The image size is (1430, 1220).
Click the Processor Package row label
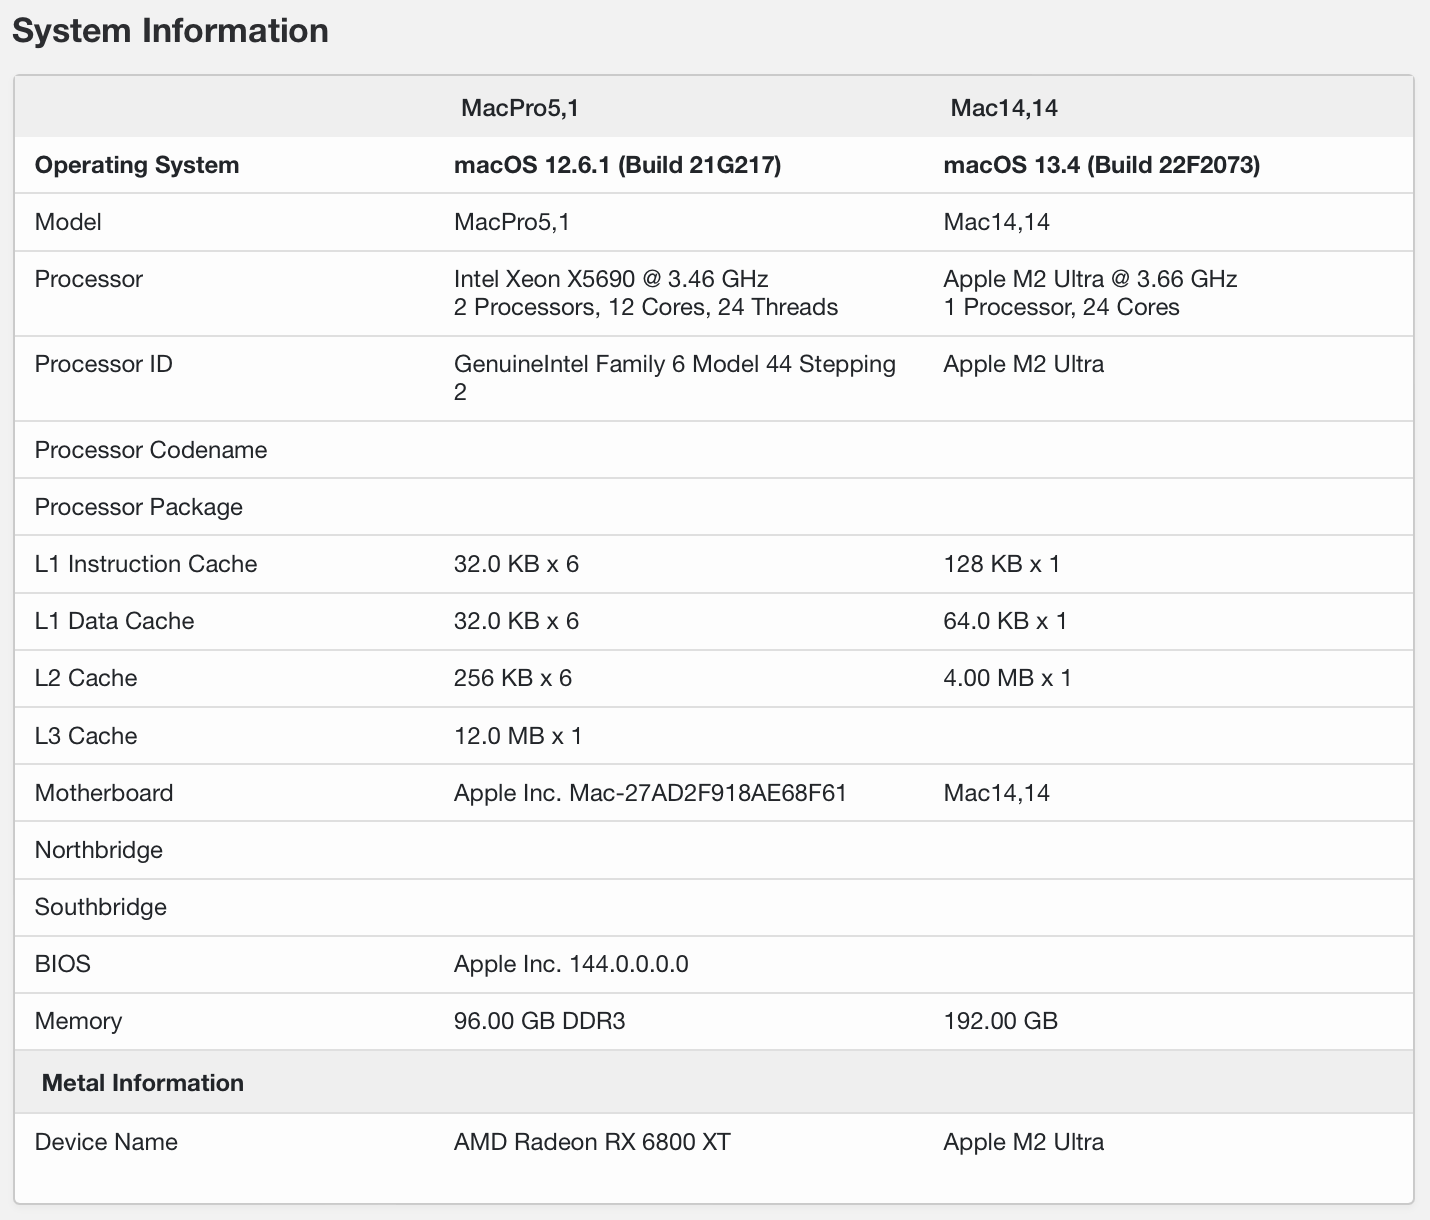tap(139, 507)
